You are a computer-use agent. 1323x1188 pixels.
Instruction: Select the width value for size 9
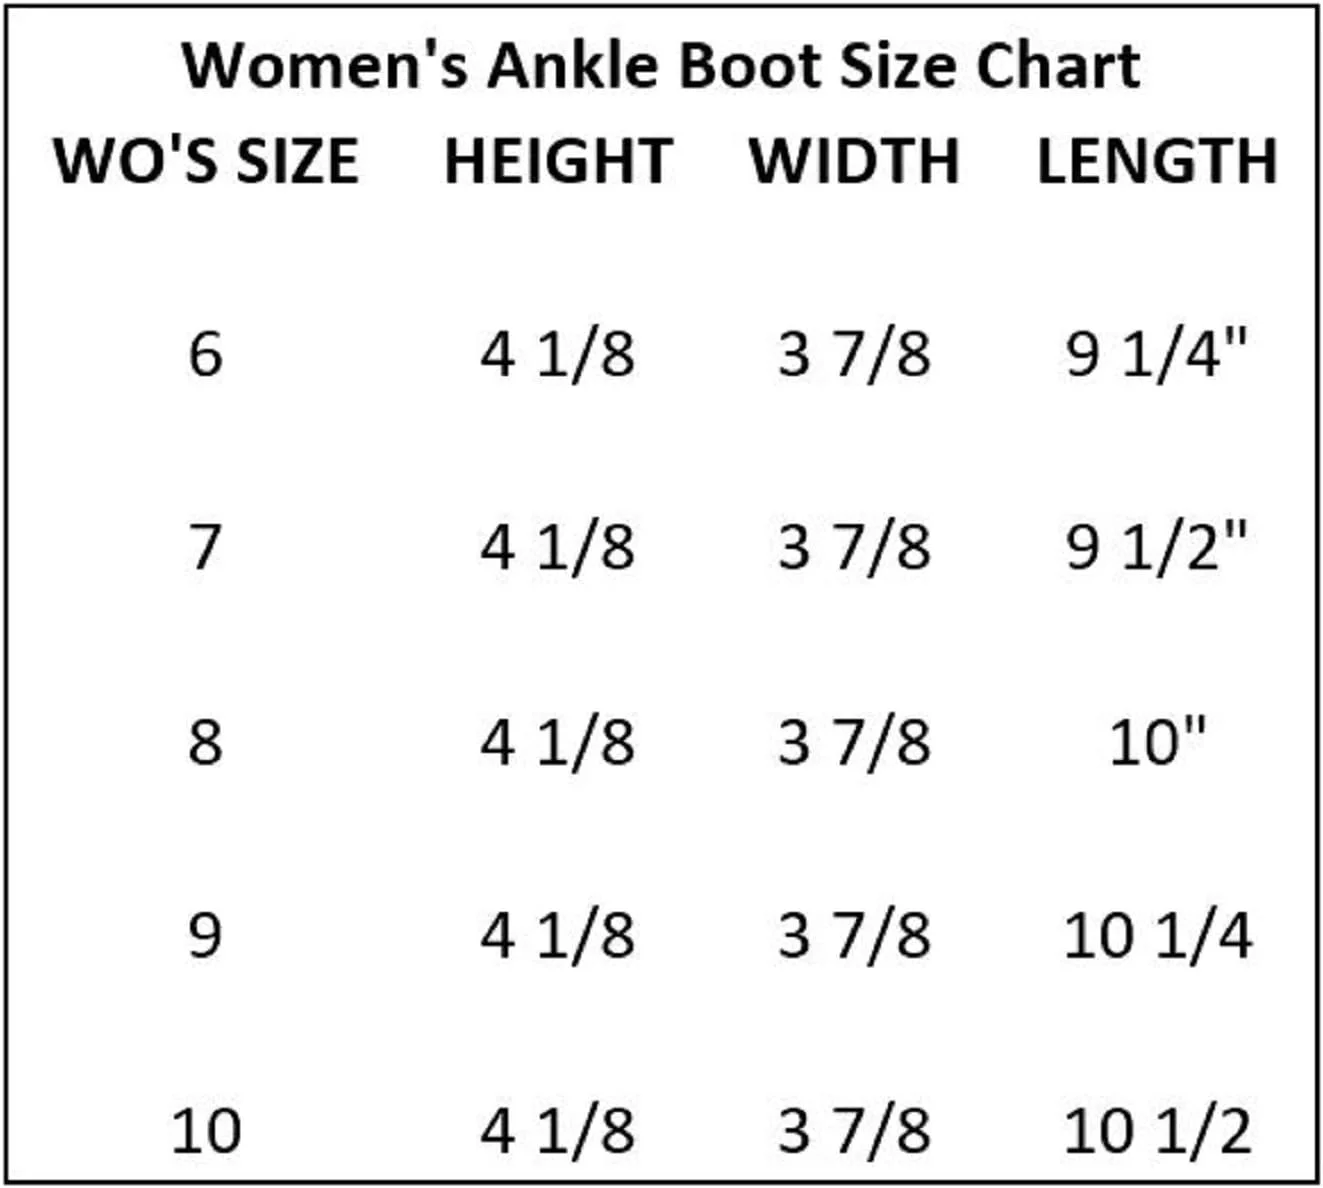(x=854, y=936)
